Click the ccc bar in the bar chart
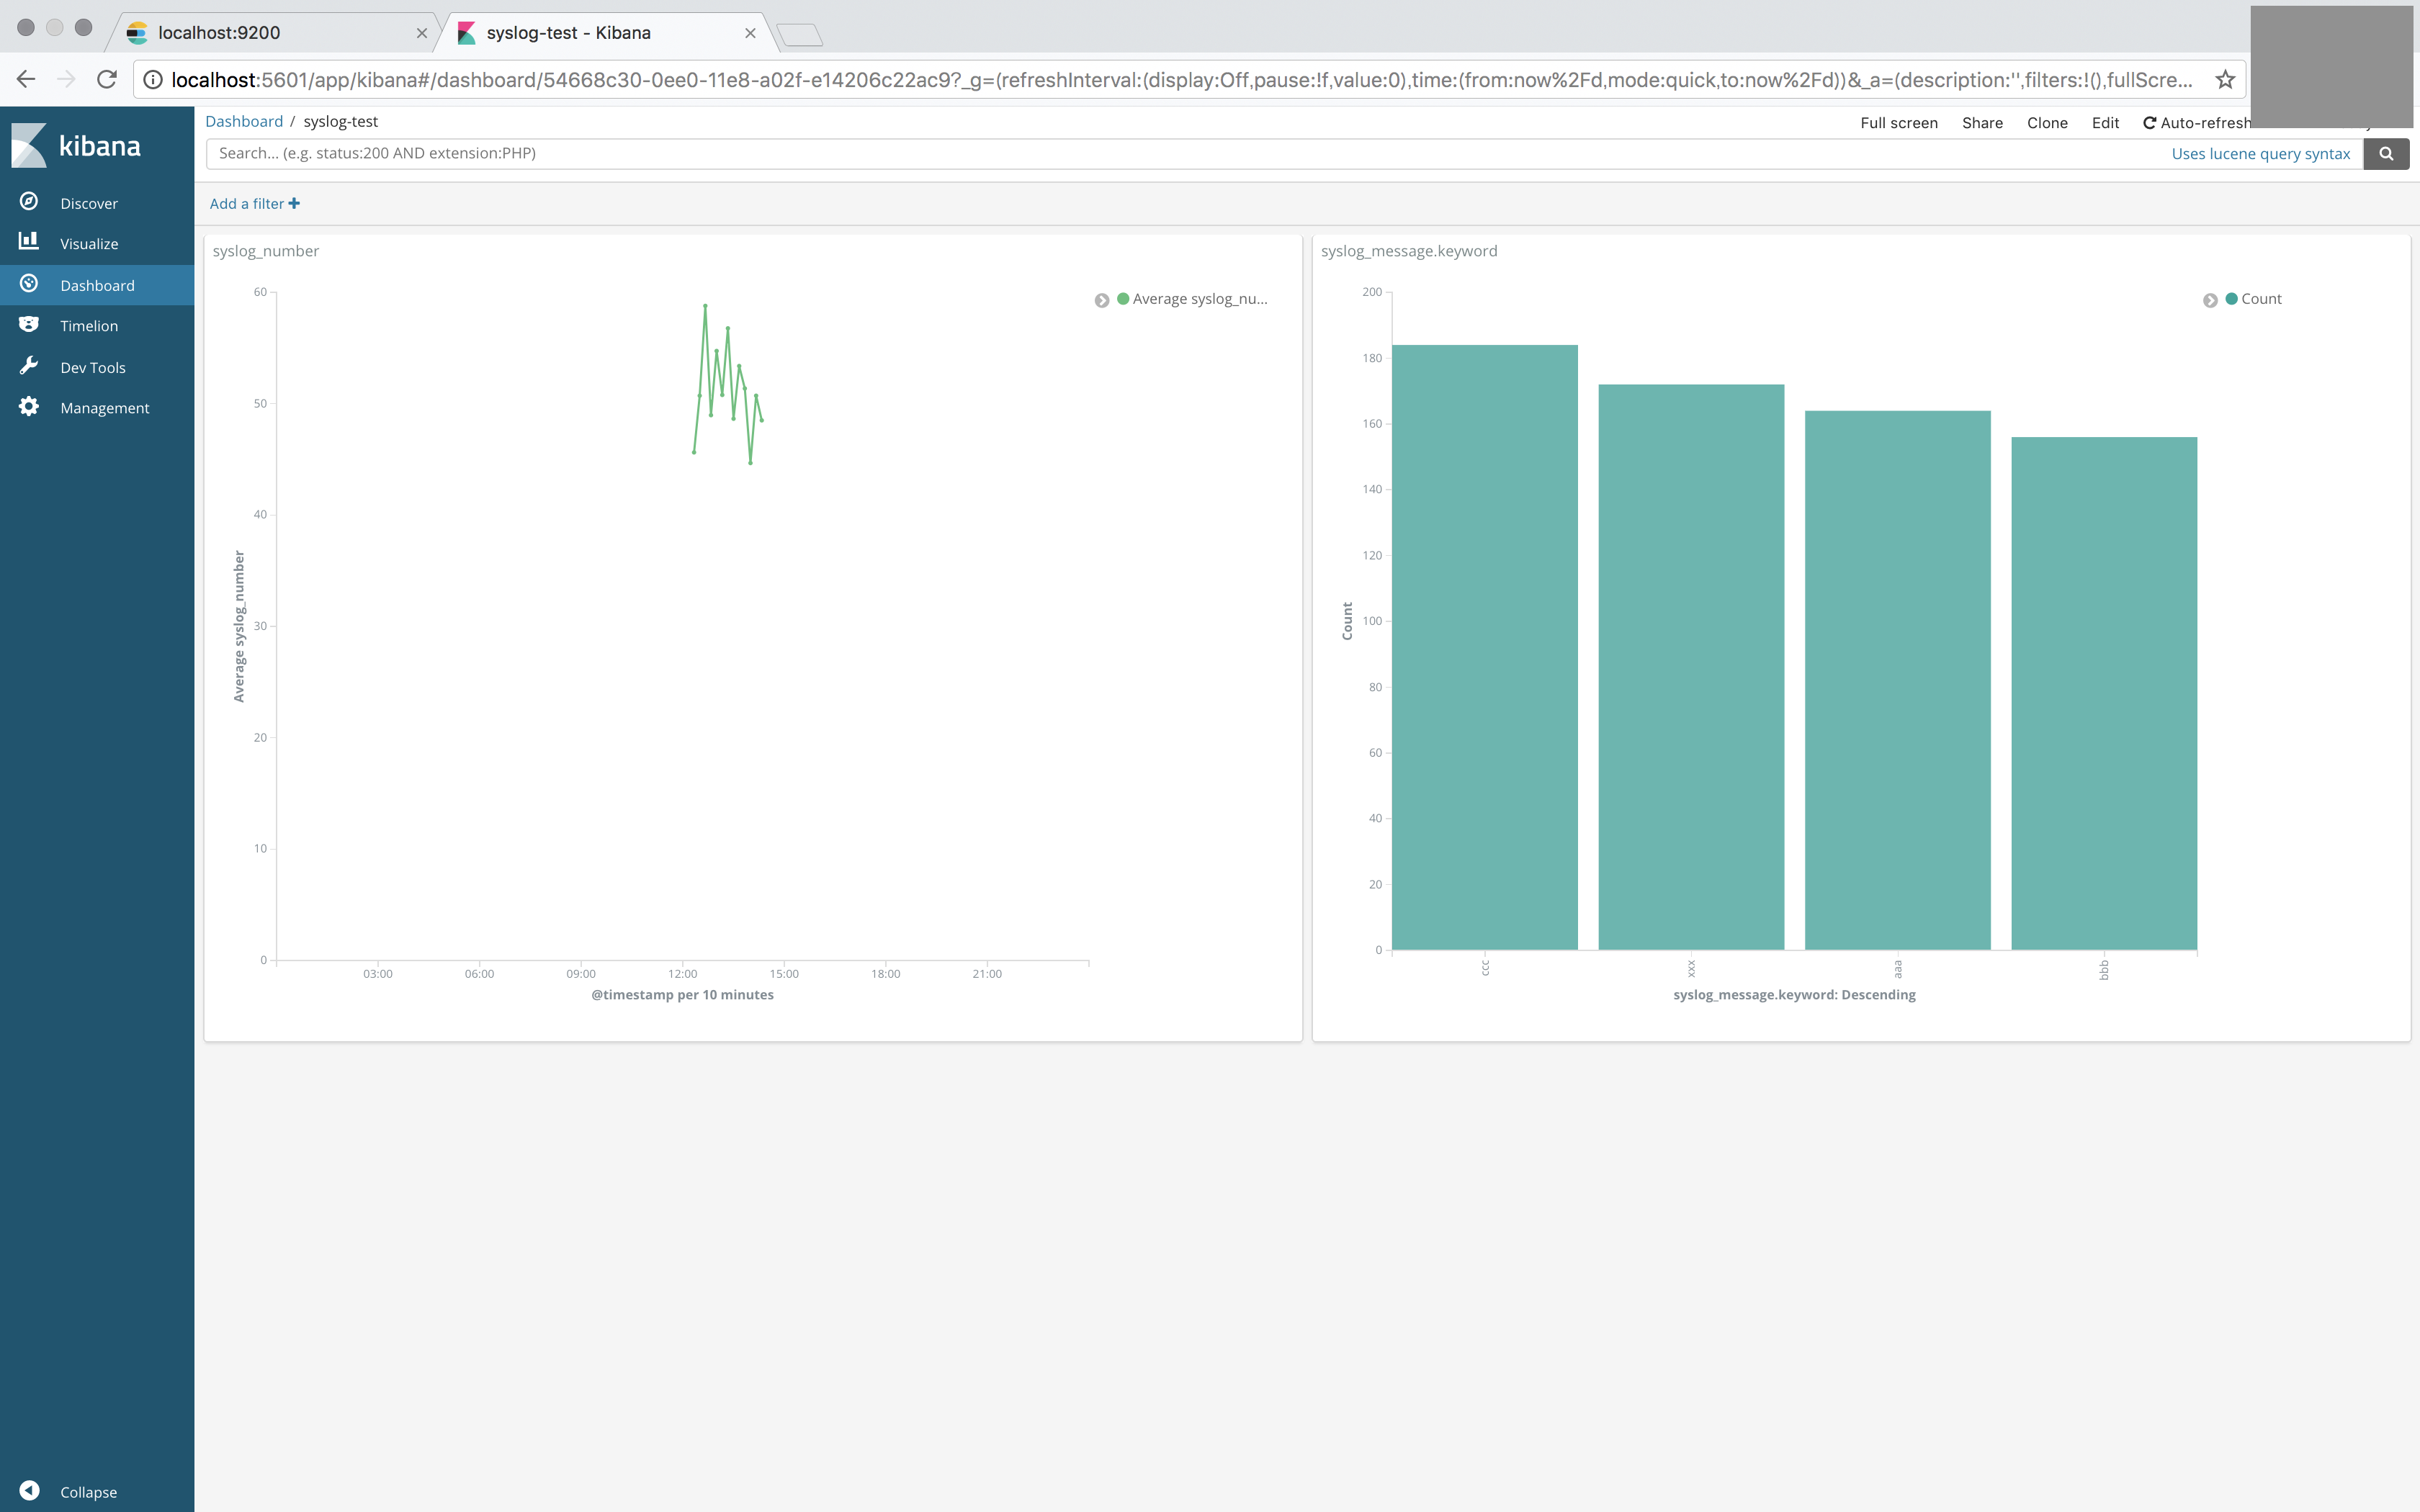 click(x=1484, y=647)
